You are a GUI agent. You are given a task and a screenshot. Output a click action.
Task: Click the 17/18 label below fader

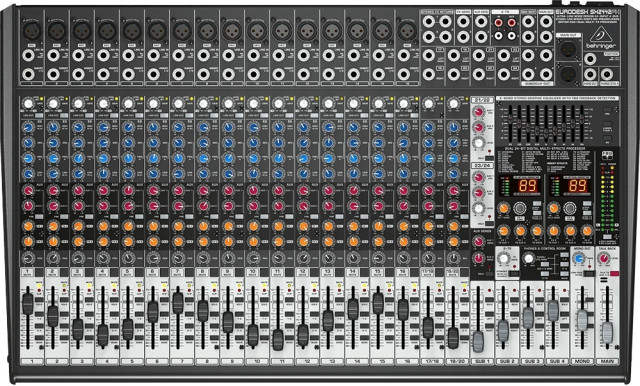[x=432, y=361]
